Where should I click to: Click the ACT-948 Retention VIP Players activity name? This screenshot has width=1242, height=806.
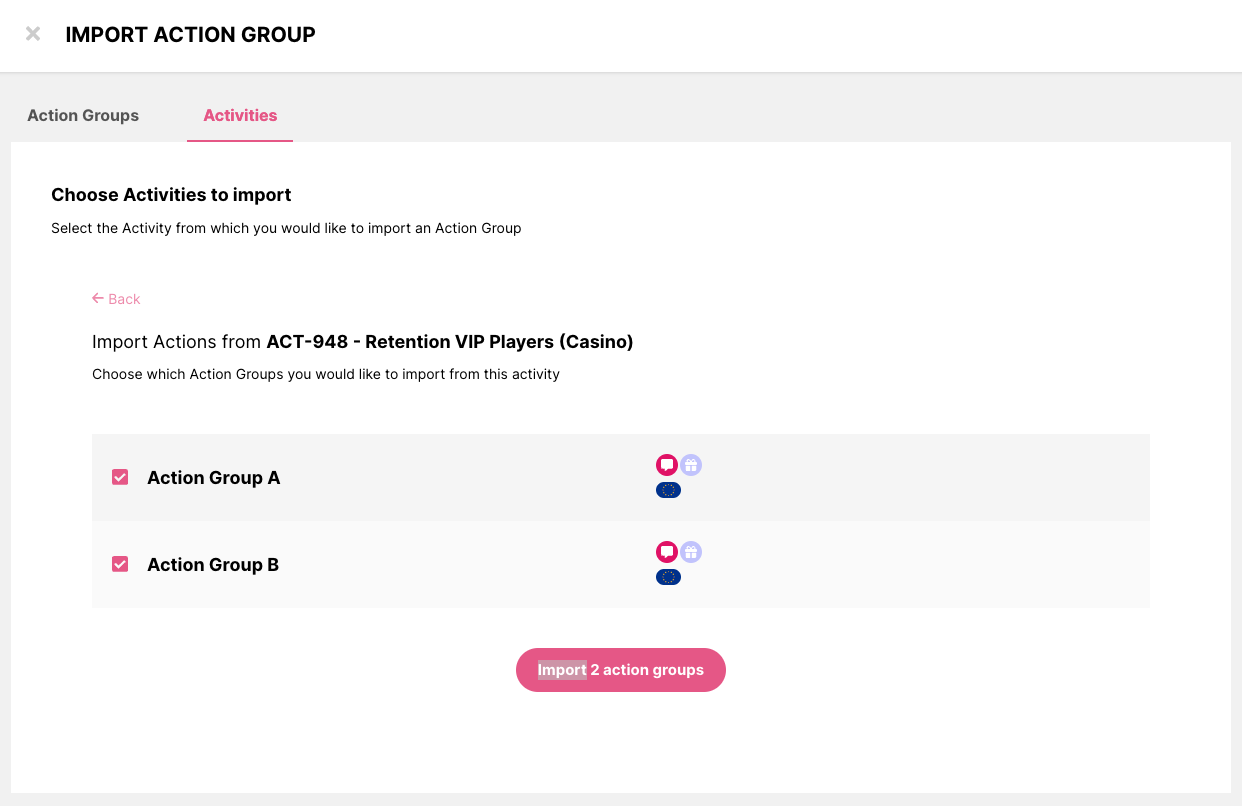[x=449, y=342]
